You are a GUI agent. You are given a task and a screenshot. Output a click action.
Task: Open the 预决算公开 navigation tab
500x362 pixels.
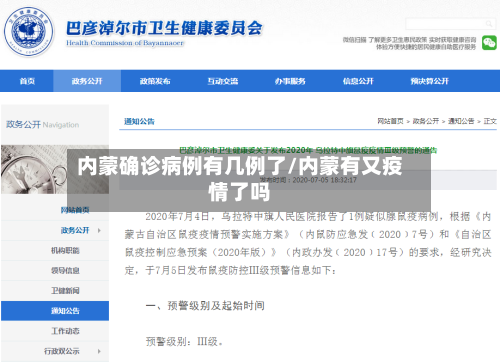pyautogui.click(x=429, y=81)
